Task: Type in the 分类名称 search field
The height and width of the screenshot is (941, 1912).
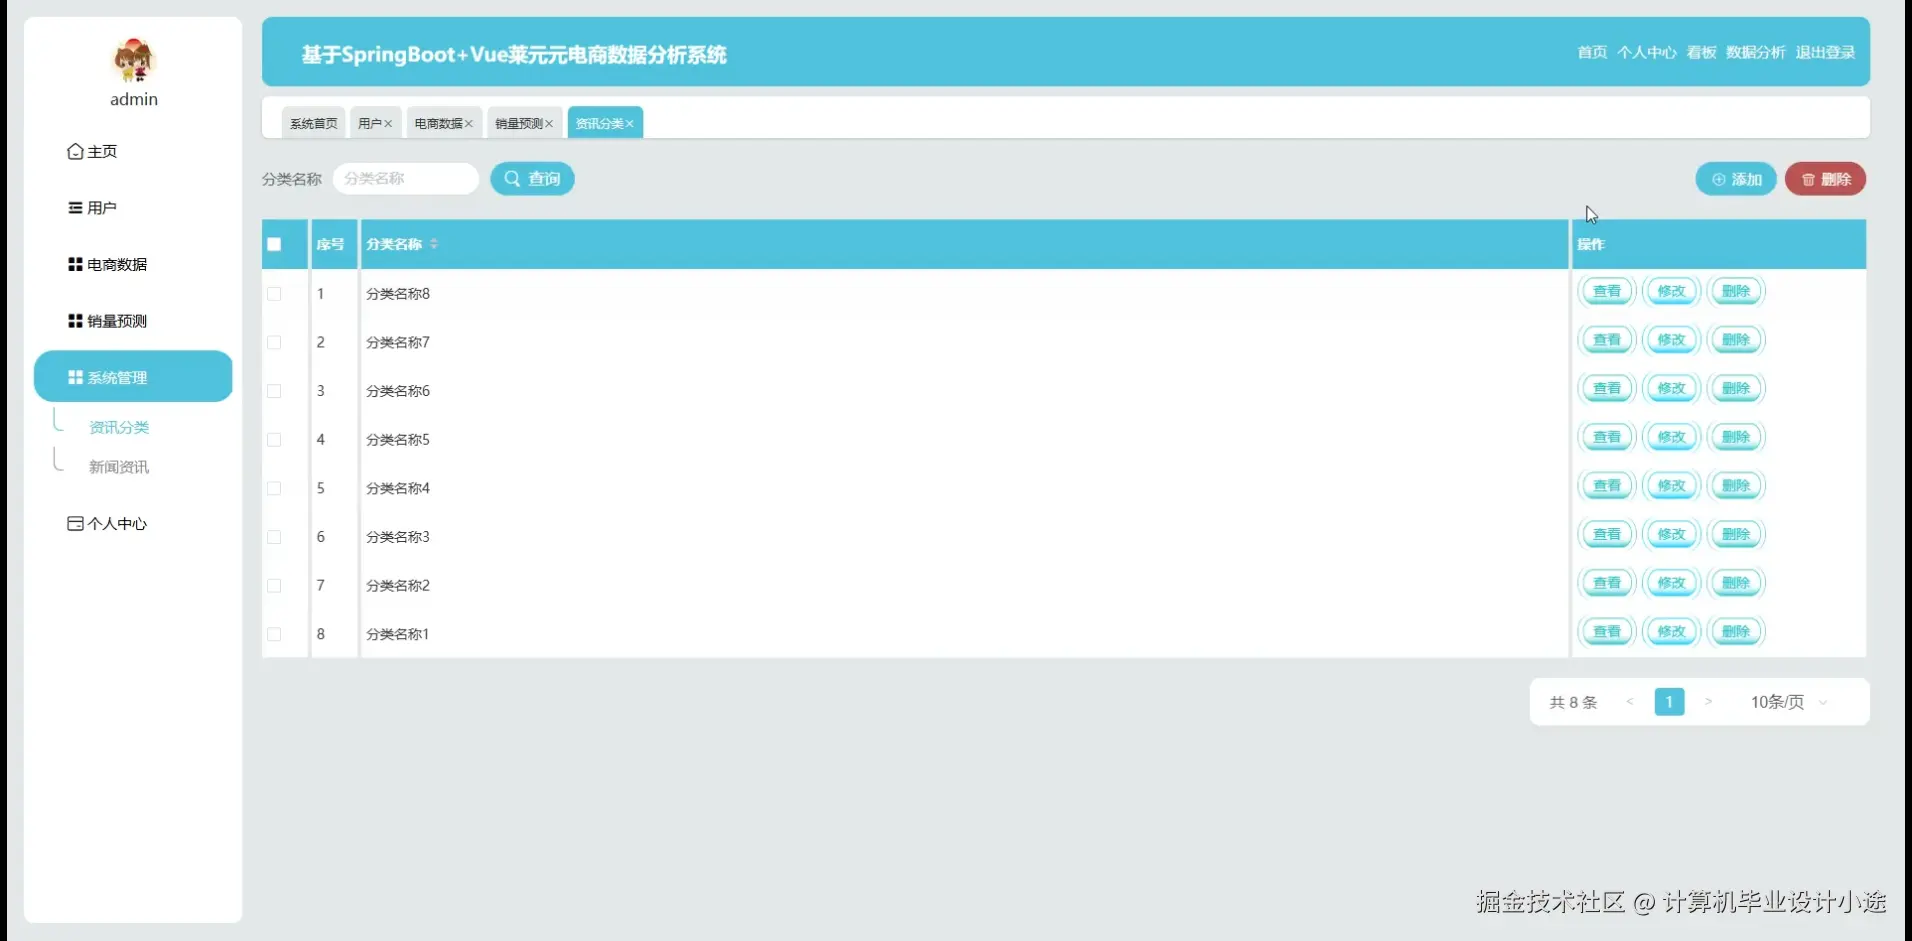Action: [405, 178]
